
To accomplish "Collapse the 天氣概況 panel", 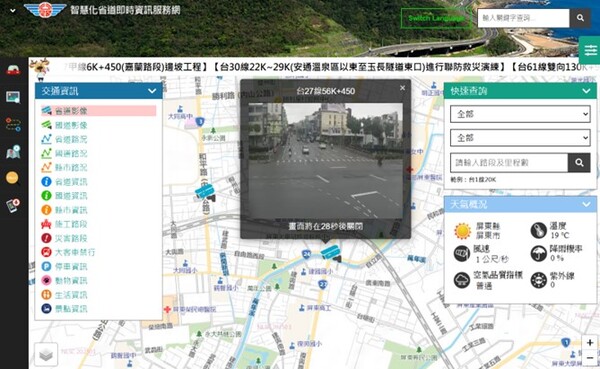I will [586, 204].
